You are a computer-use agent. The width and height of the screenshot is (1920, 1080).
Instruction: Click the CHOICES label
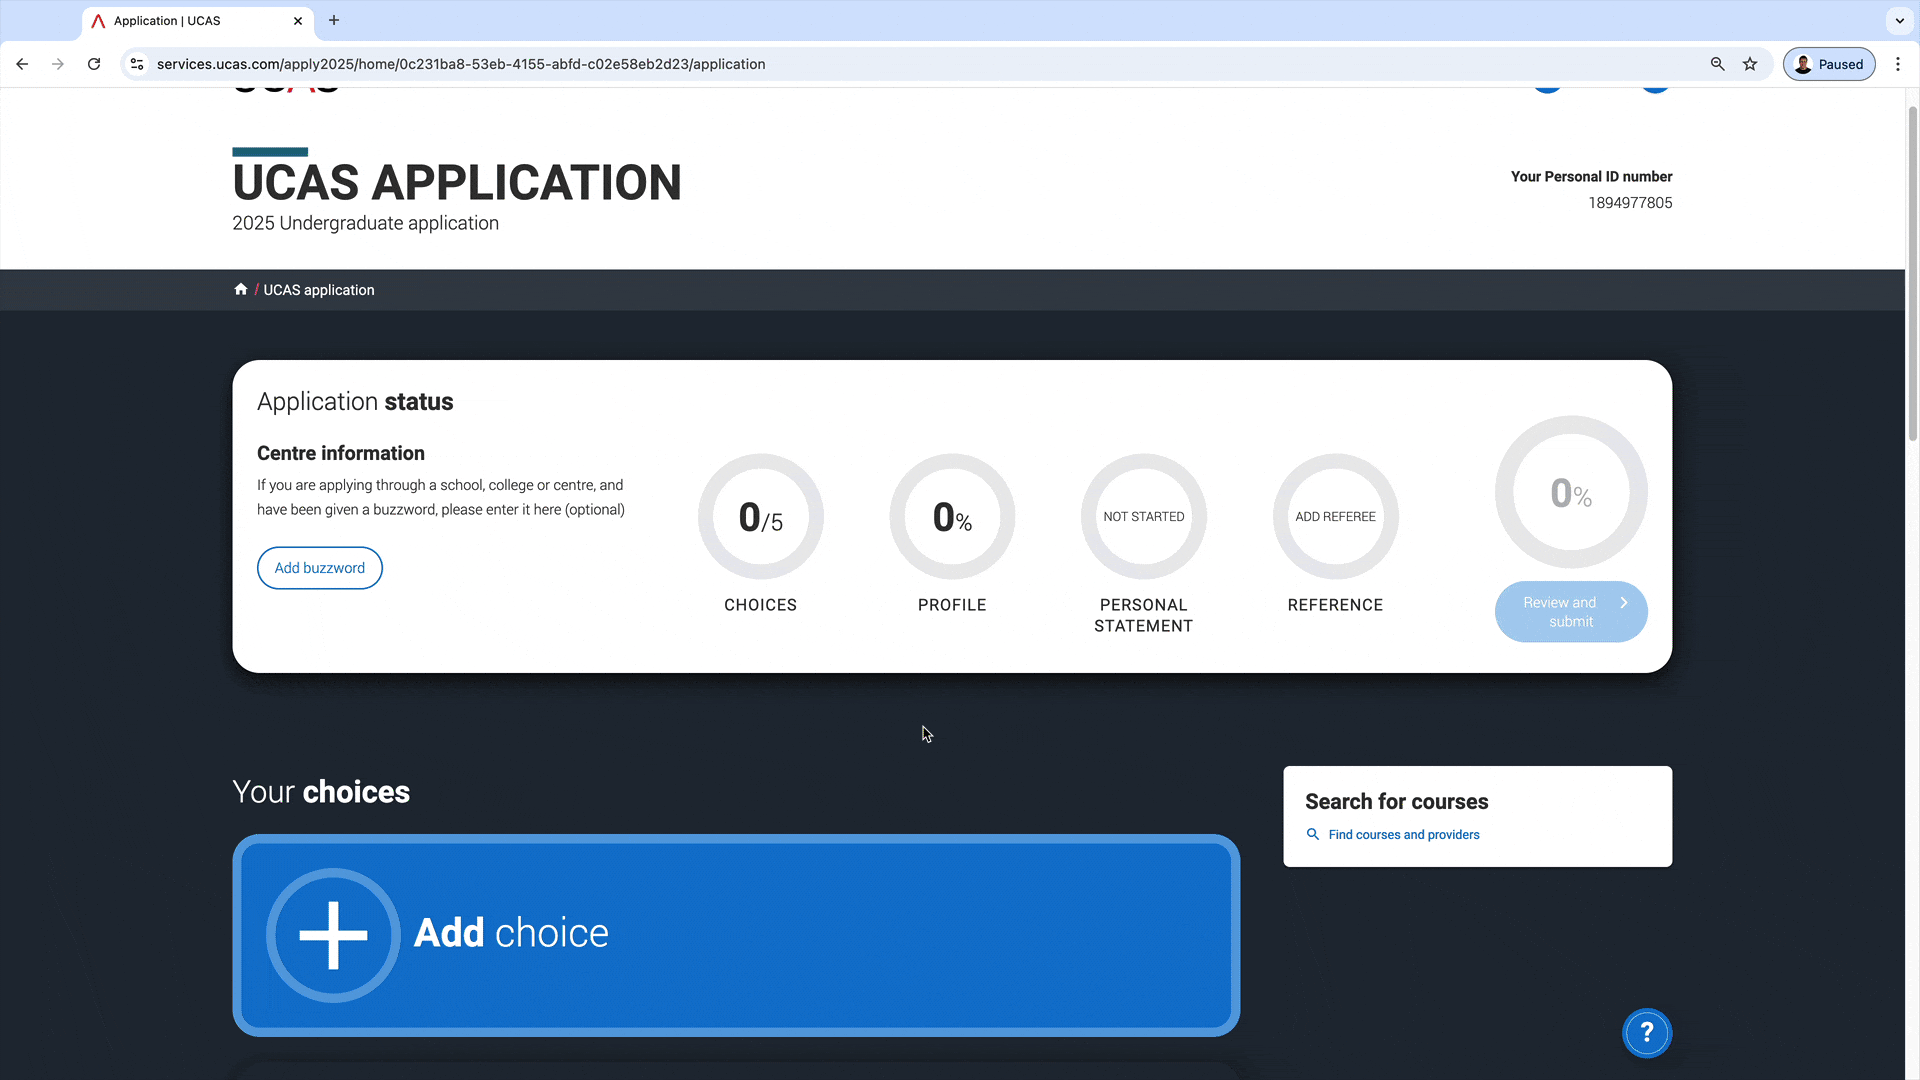click(761, 605)
